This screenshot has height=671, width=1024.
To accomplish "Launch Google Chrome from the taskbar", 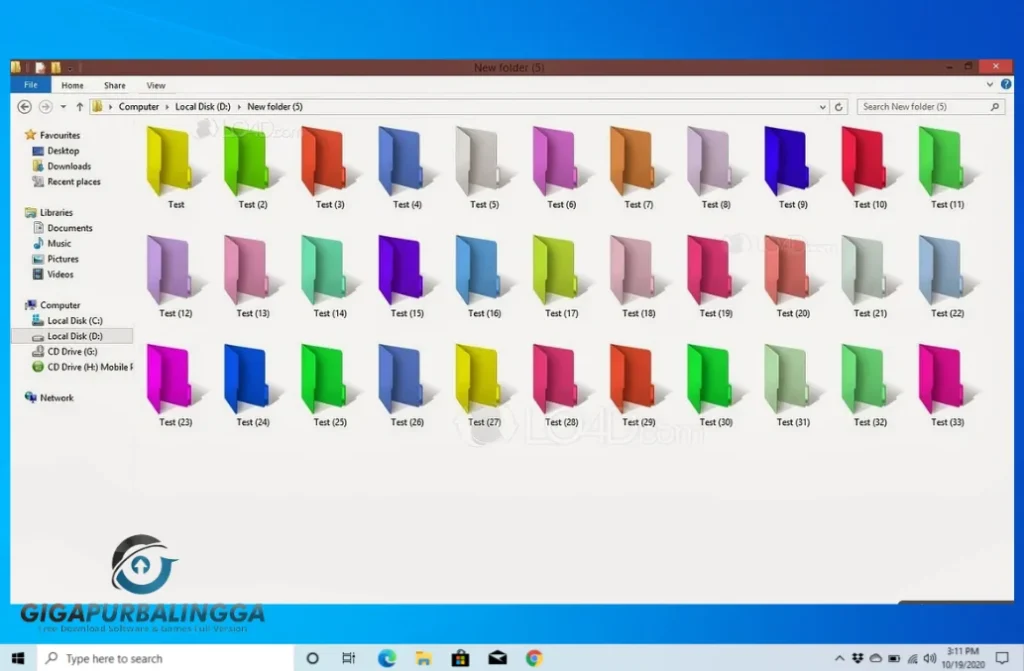I will [533, 657].
